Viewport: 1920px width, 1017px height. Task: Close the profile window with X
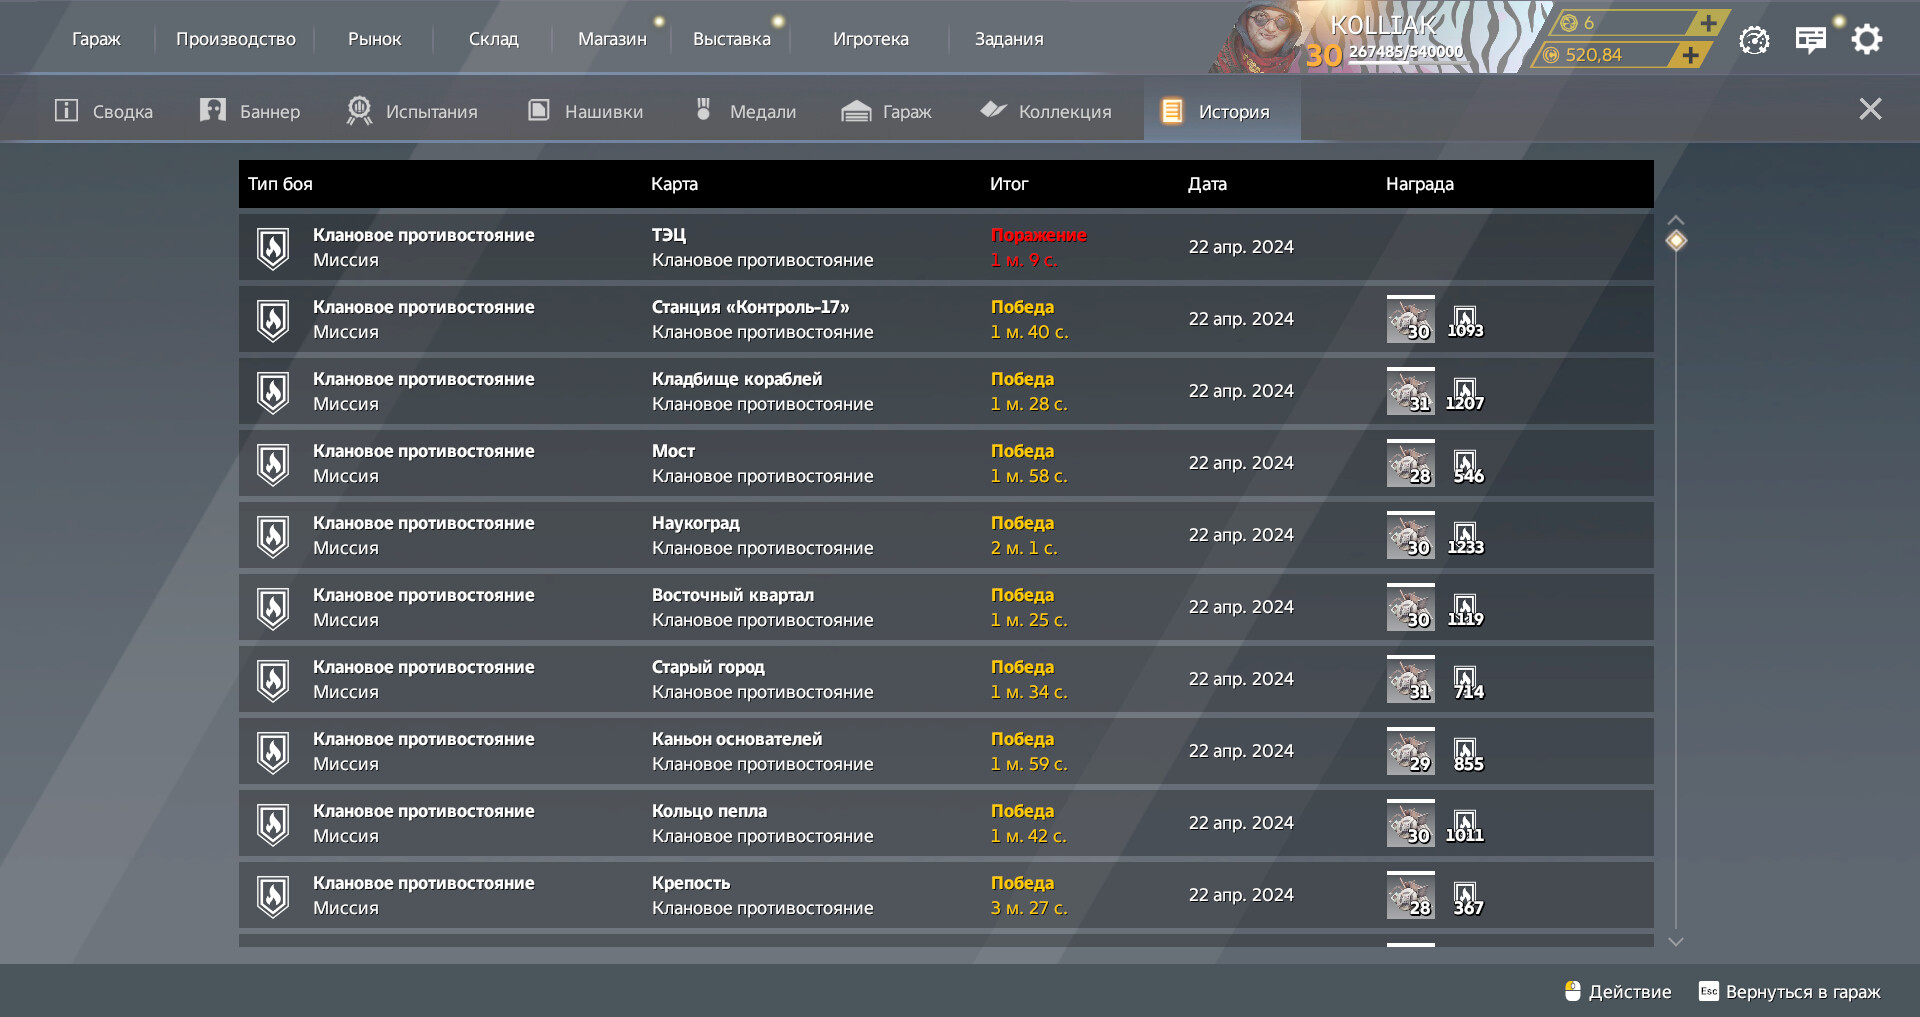(1870, 109)
